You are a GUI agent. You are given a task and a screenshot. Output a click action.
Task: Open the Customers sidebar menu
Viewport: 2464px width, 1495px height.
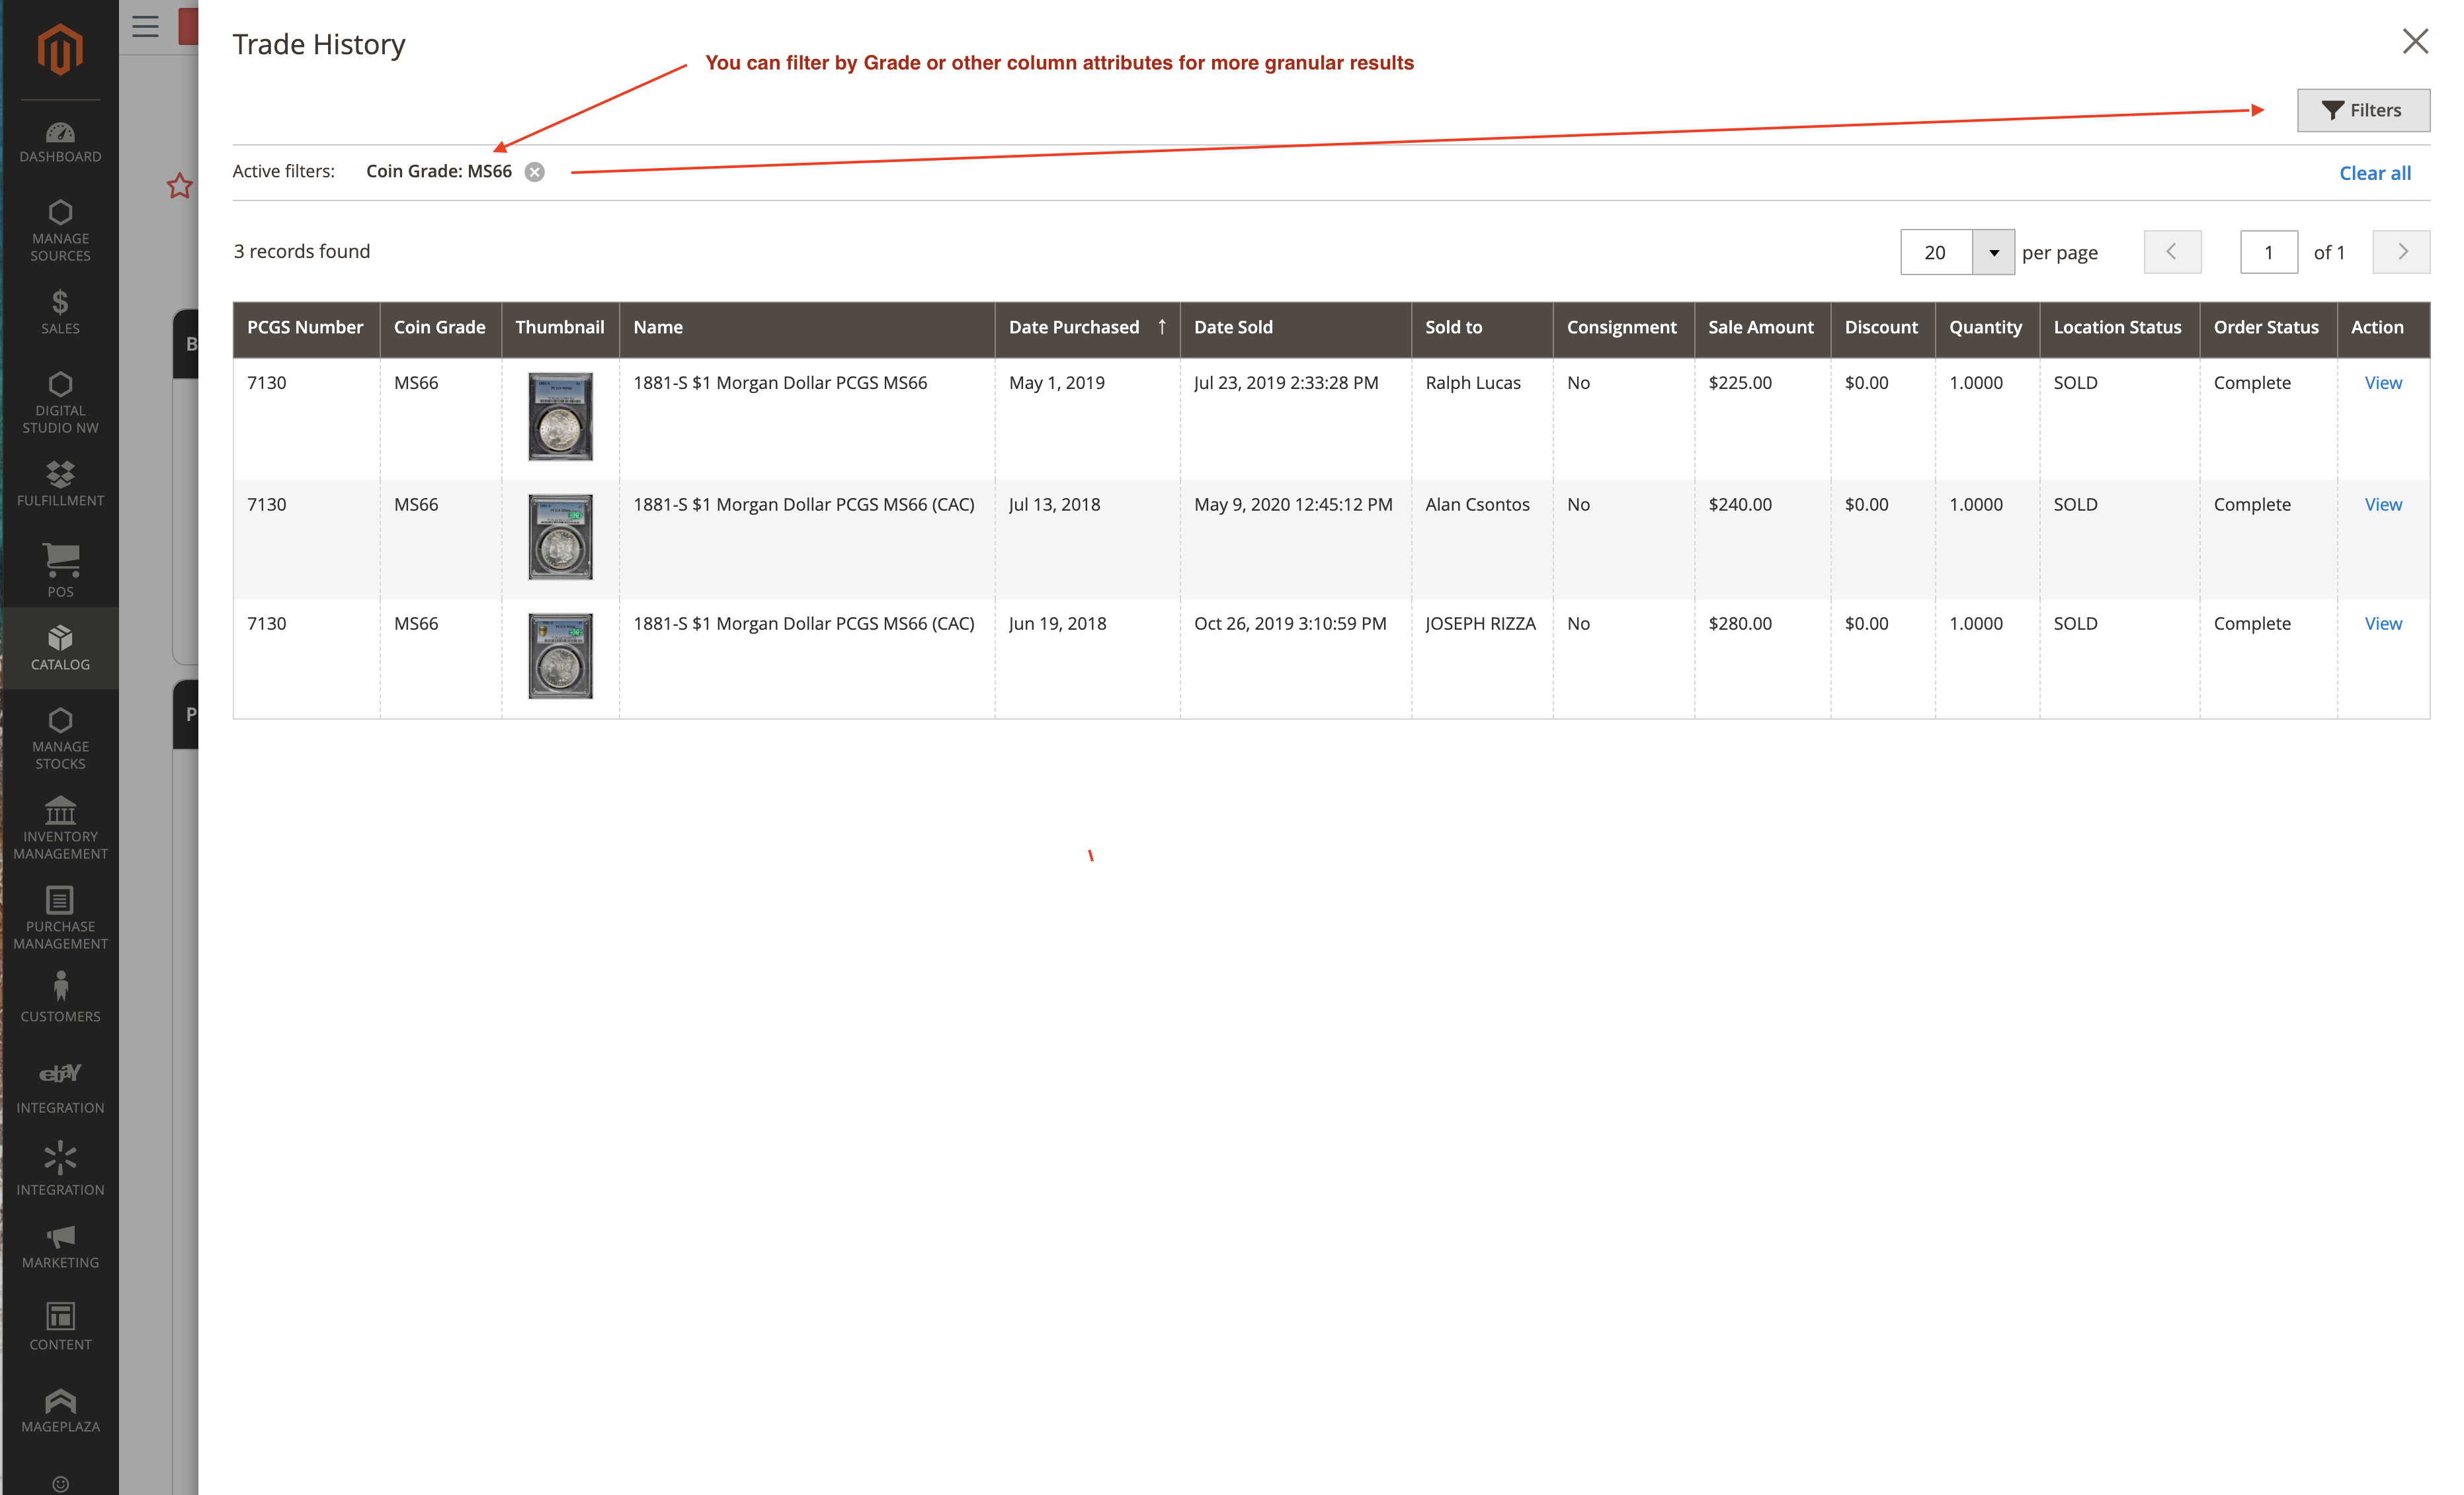60,998
